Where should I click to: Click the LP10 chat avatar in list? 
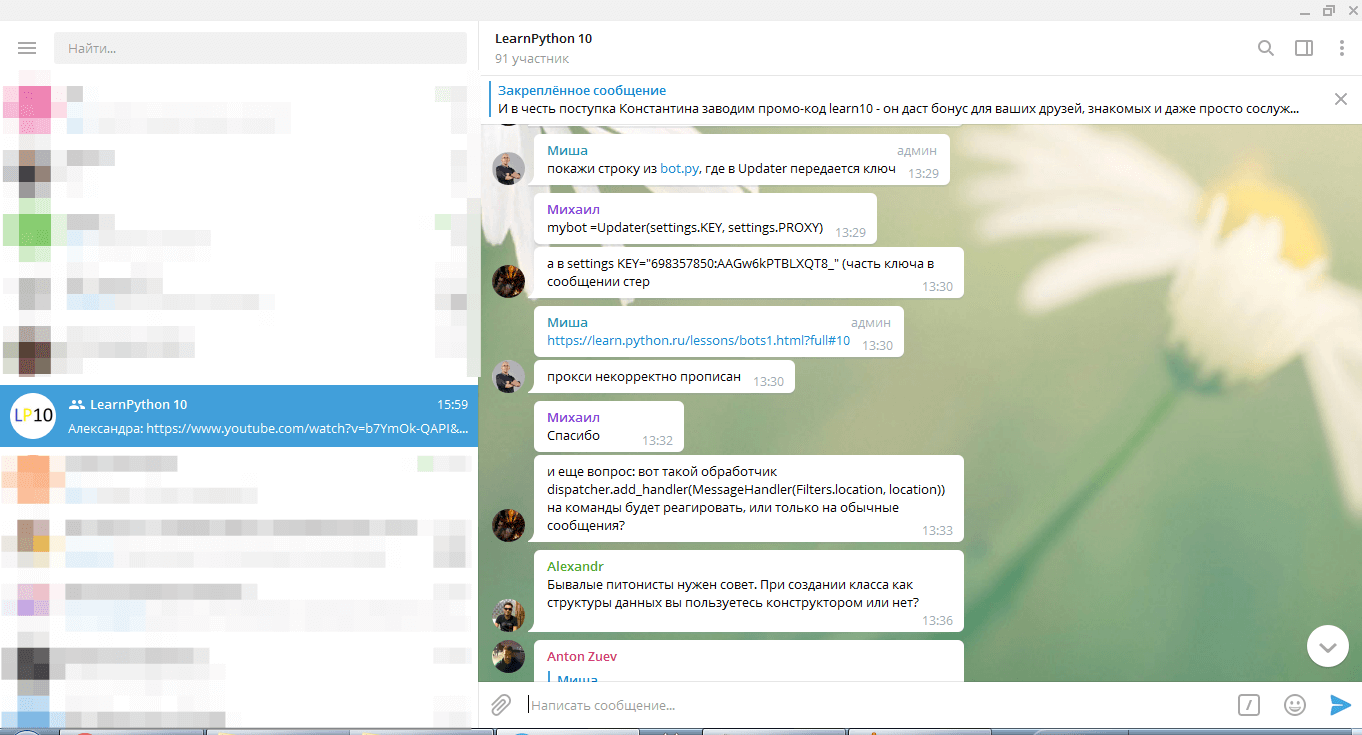tap(32, 416)
